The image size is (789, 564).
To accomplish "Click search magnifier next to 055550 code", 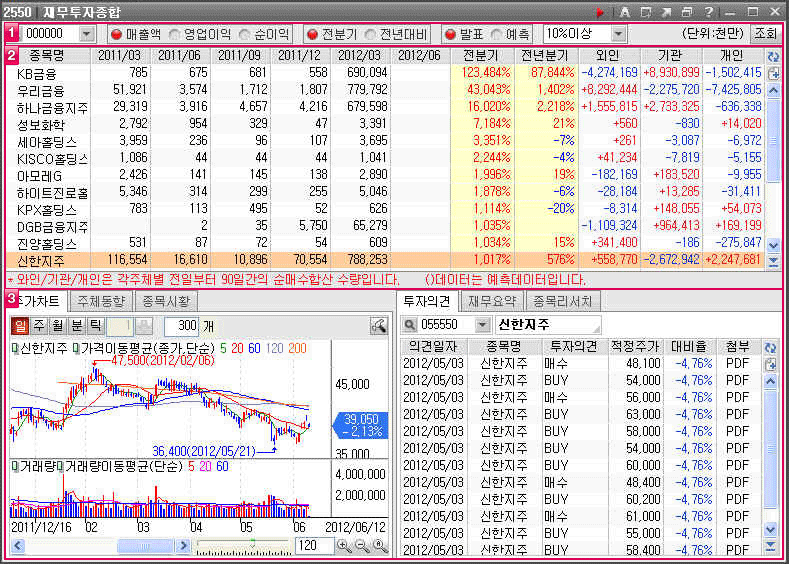I will 410,325.
